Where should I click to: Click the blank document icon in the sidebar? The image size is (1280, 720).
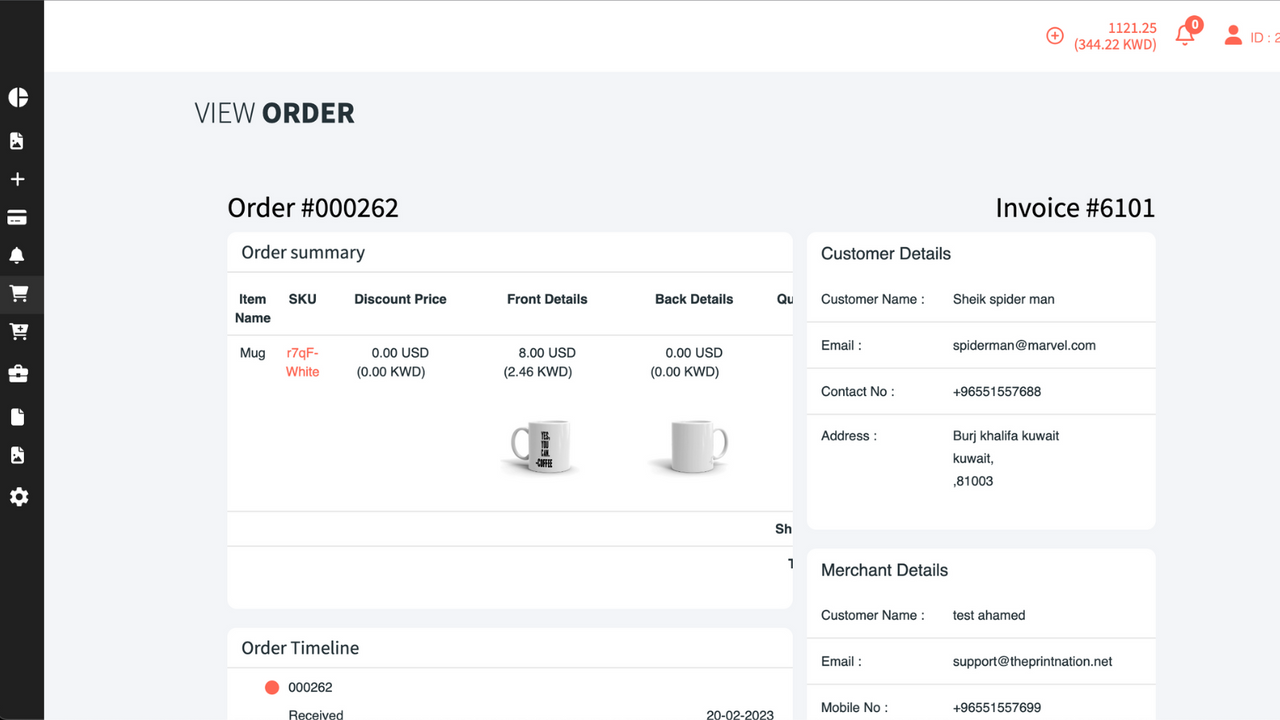(x=18, y=416)
